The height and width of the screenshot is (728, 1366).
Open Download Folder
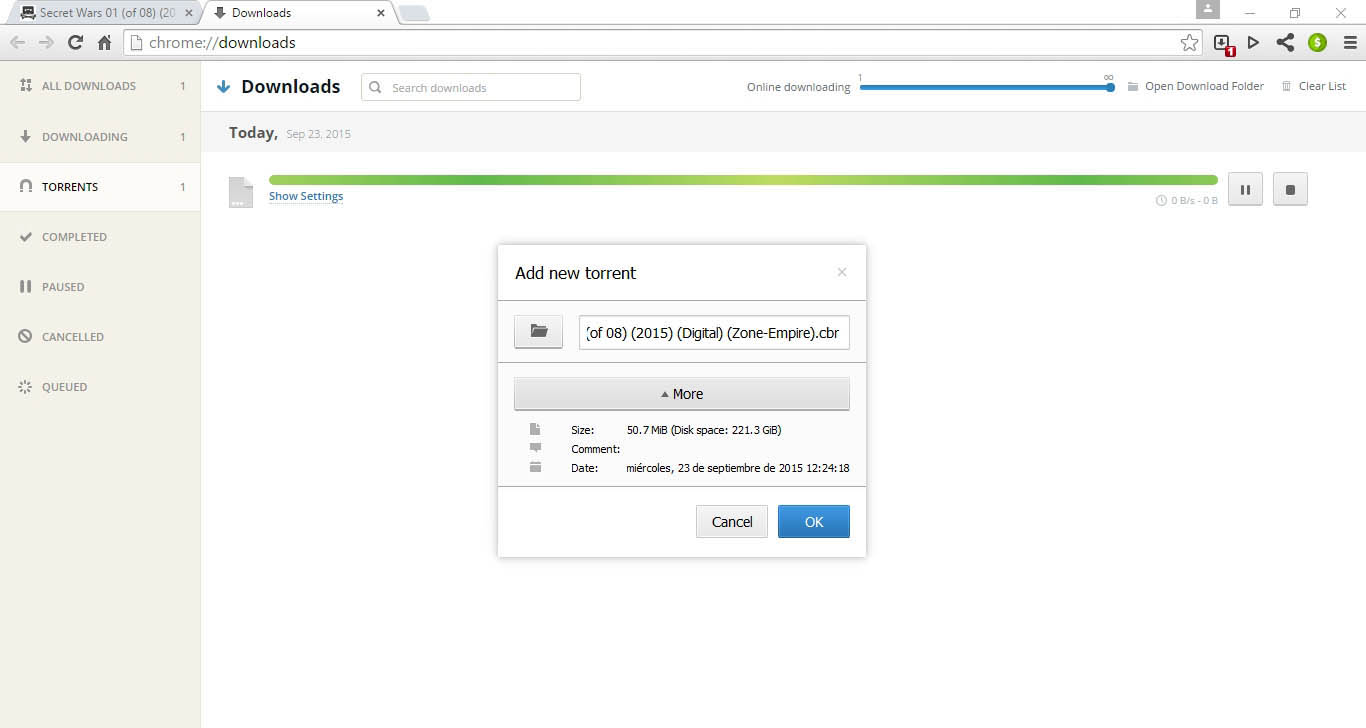tap(1195, 86)
